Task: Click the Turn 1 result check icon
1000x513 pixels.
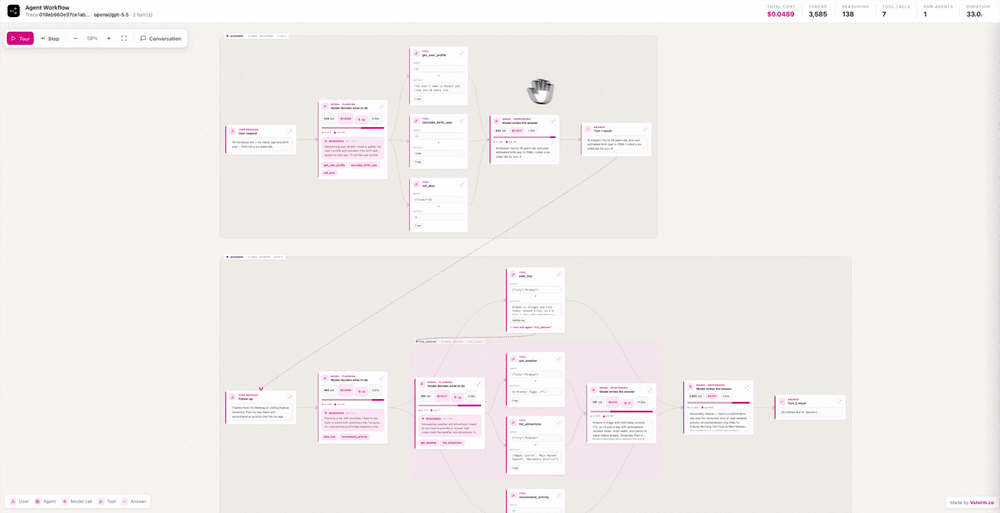Action: point(589,130)
